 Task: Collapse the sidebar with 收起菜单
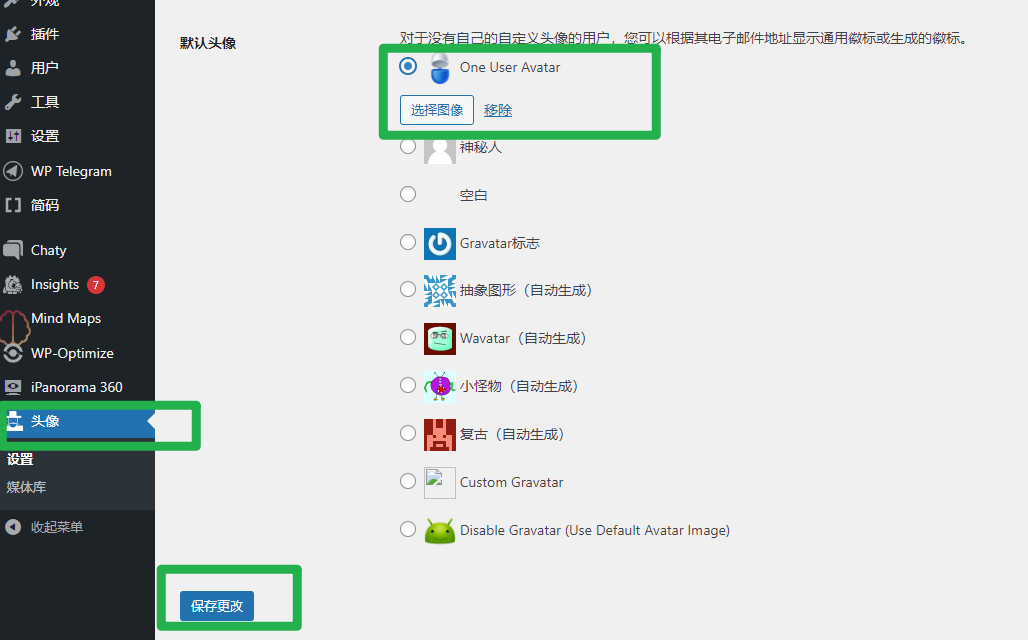(x=45, y=527)
